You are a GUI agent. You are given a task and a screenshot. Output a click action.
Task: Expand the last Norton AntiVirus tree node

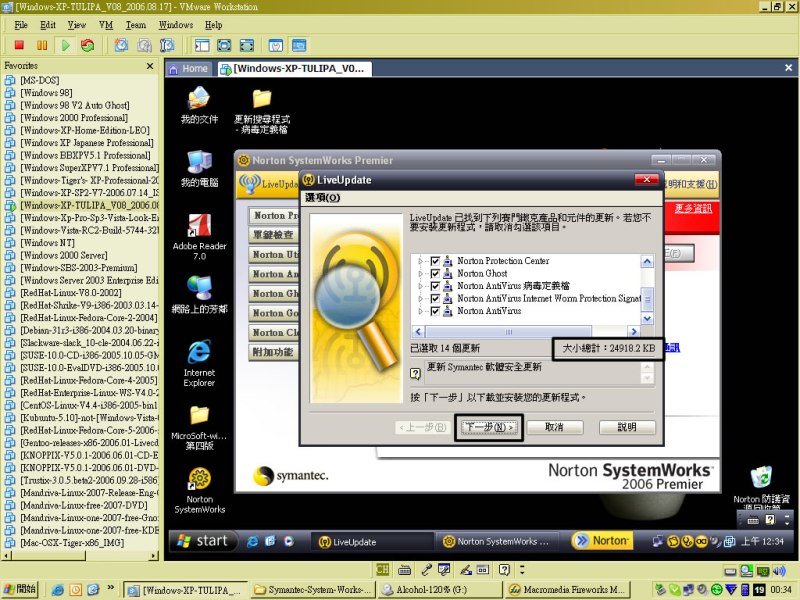click(x=421, y=311)
